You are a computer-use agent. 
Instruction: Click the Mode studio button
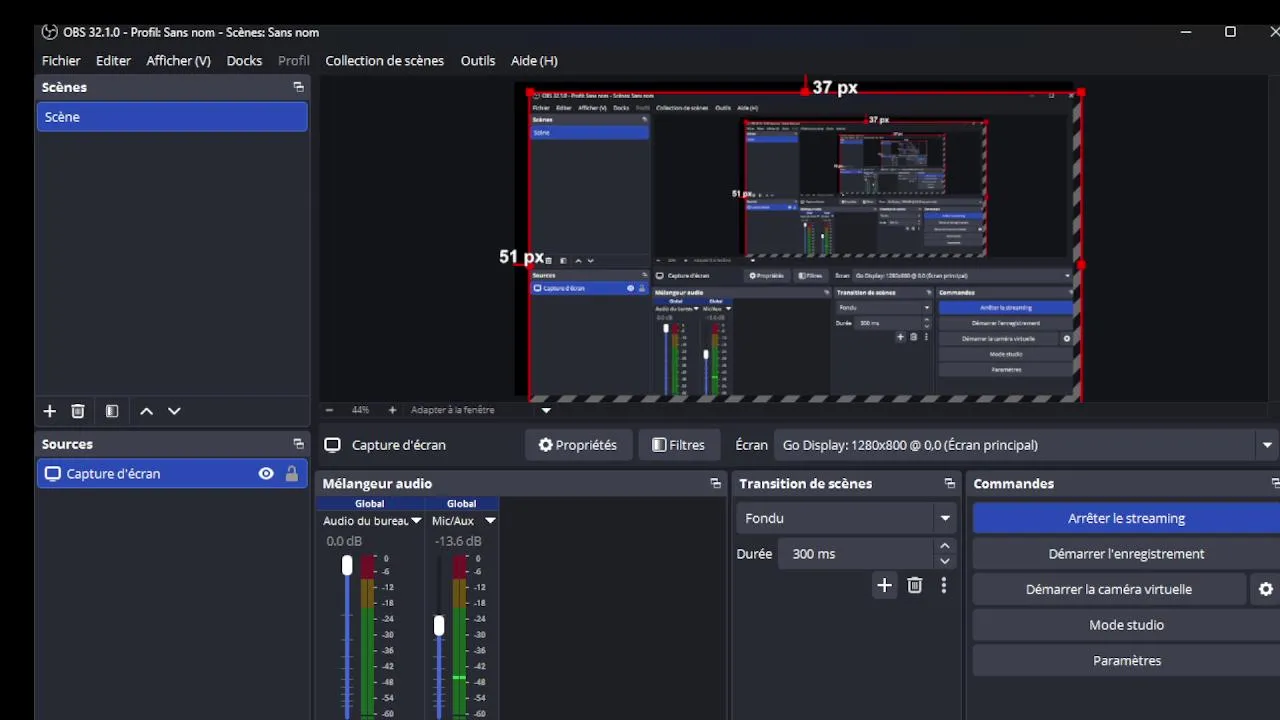[1126, 625]
